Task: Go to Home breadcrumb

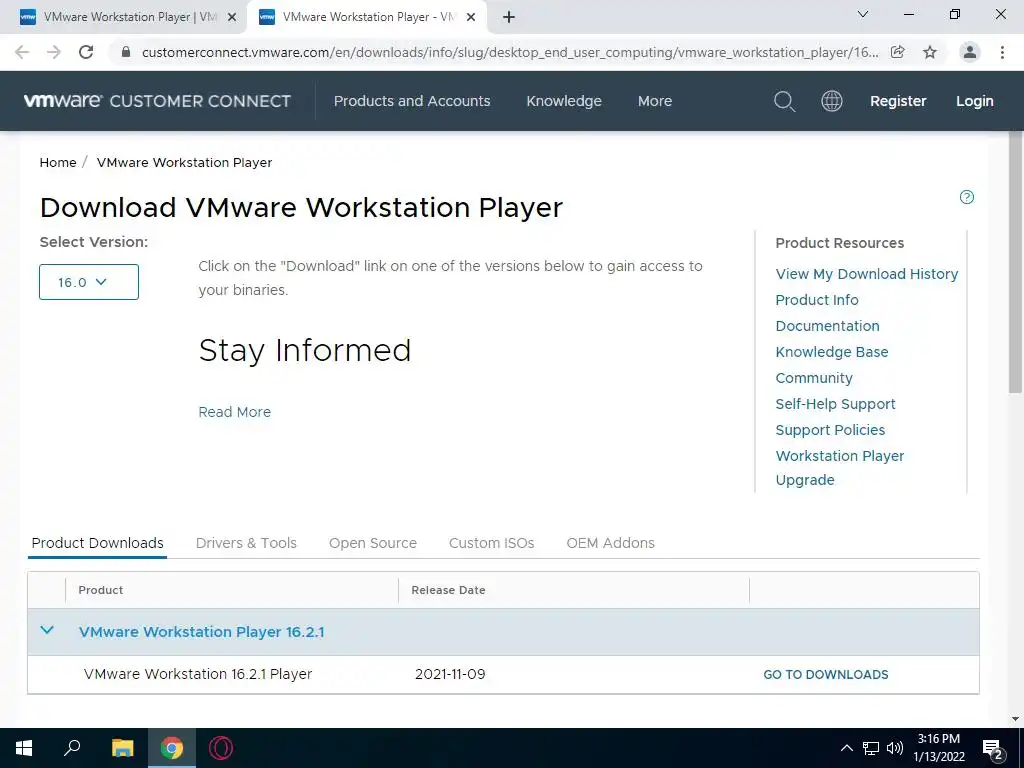Action: click(x=58, y=163)
